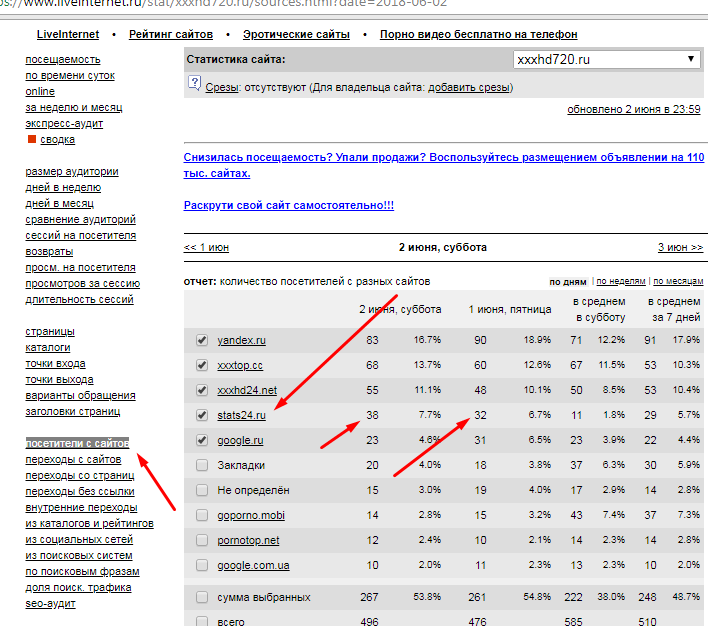Open Рейтинг сайтов in top menu
Viewport: 708px width, 626px height.
171,35
